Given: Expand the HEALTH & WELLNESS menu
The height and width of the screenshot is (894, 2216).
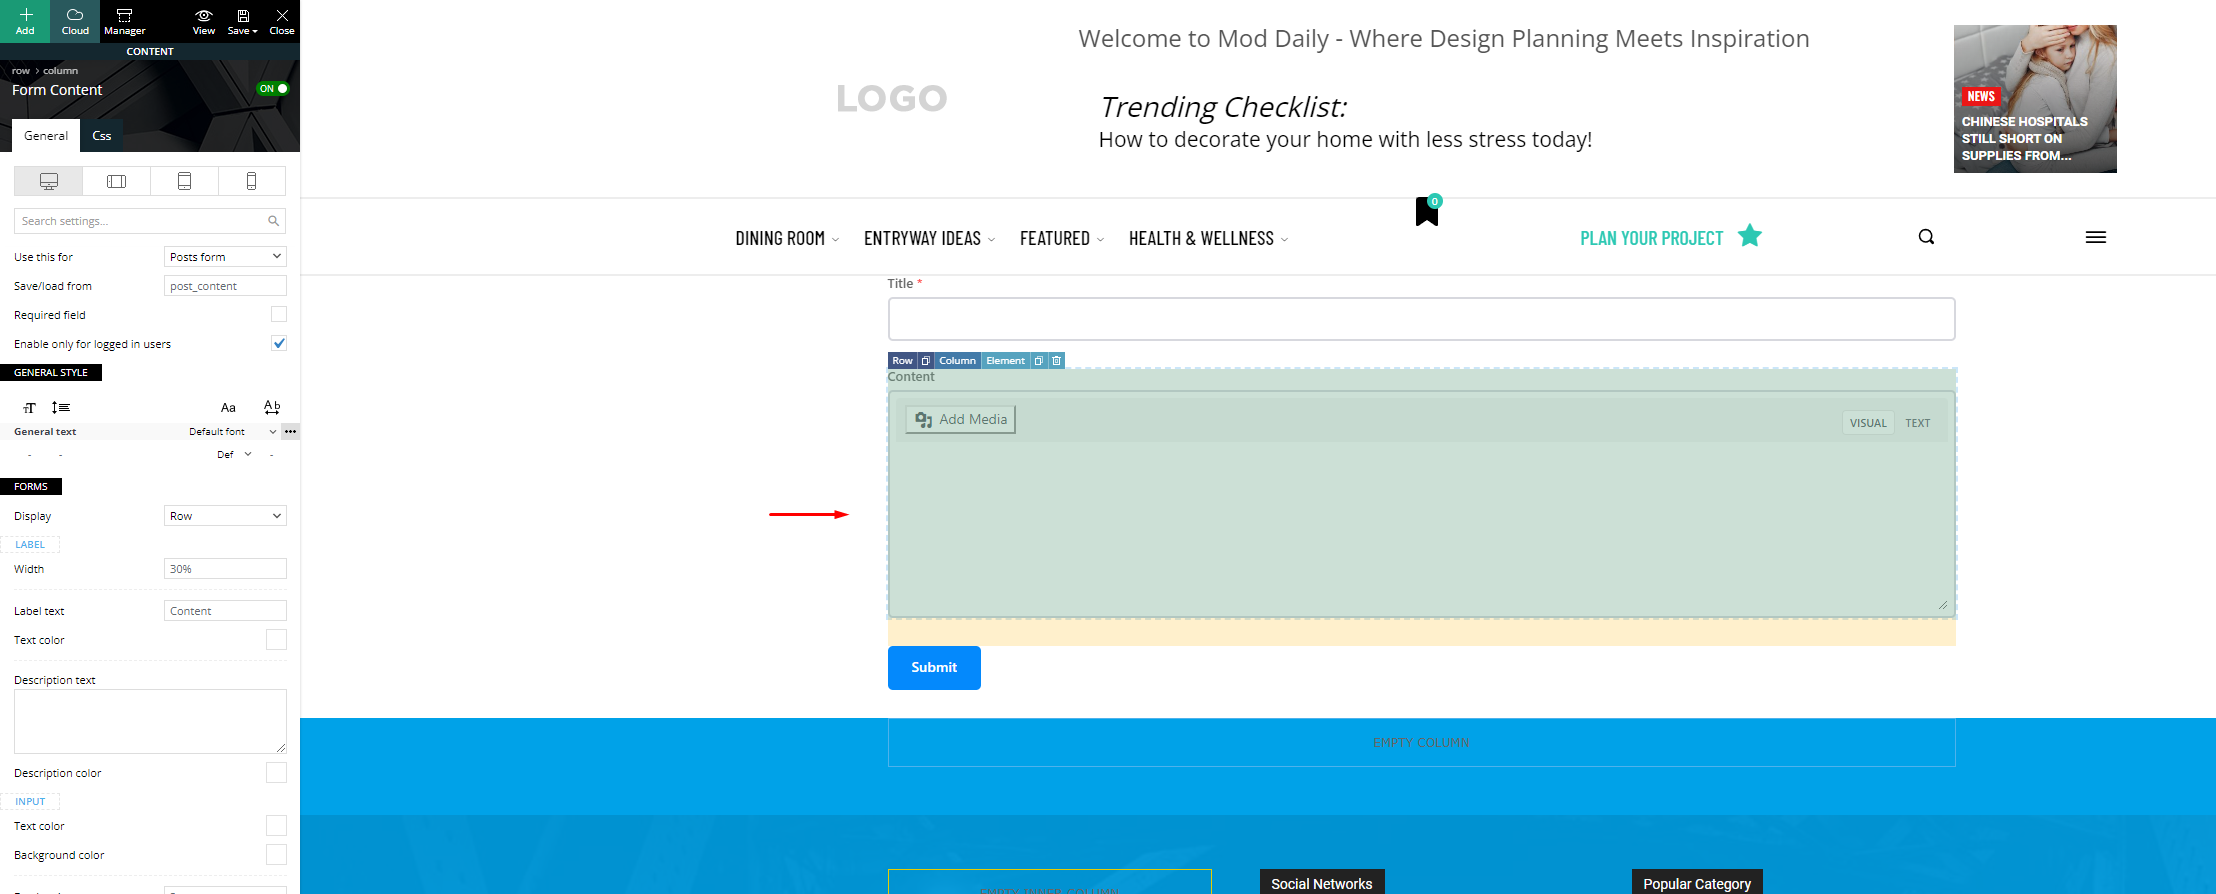Looking at the screenshot, I should (x=1208, y=239).
